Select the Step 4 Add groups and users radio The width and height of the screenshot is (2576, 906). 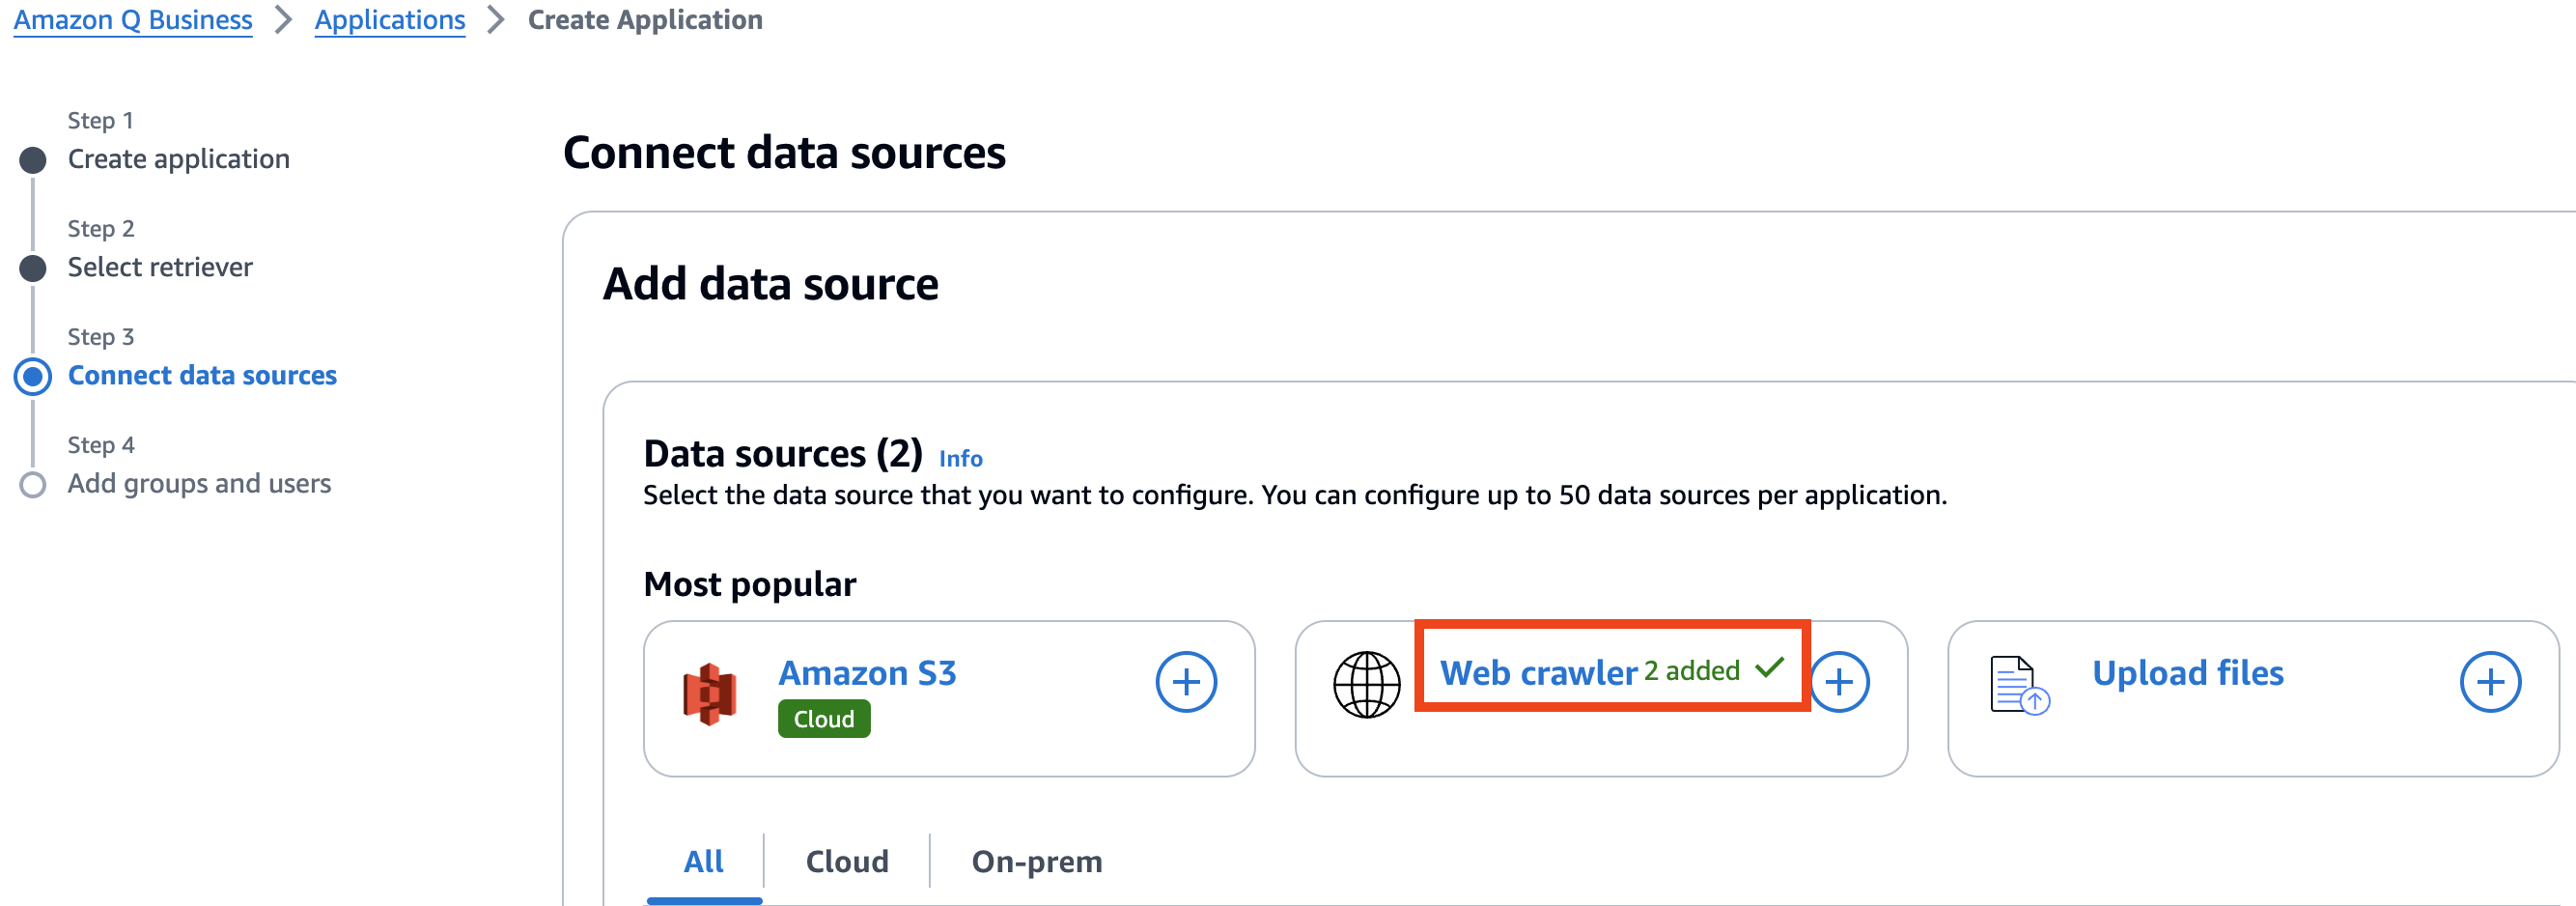tap(33, 484)
